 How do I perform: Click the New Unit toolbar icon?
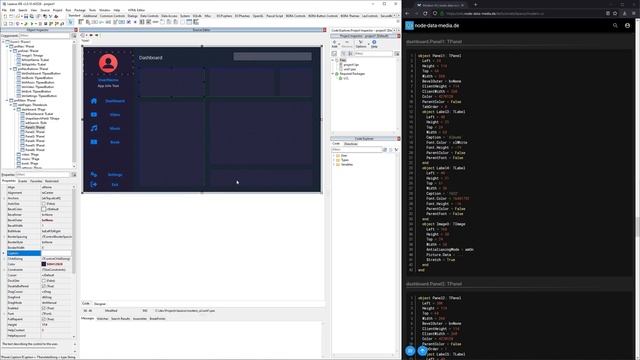coord(5,16)
